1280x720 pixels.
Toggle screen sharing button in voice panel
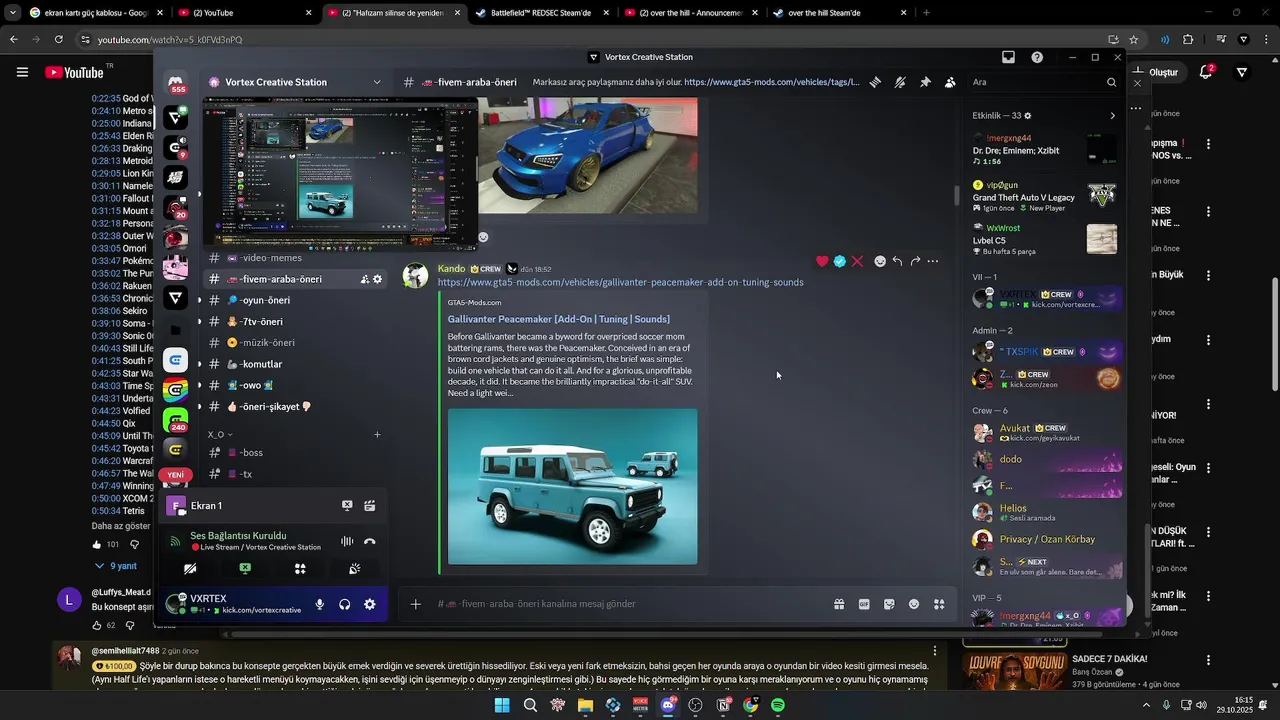[x=245, y=569]
